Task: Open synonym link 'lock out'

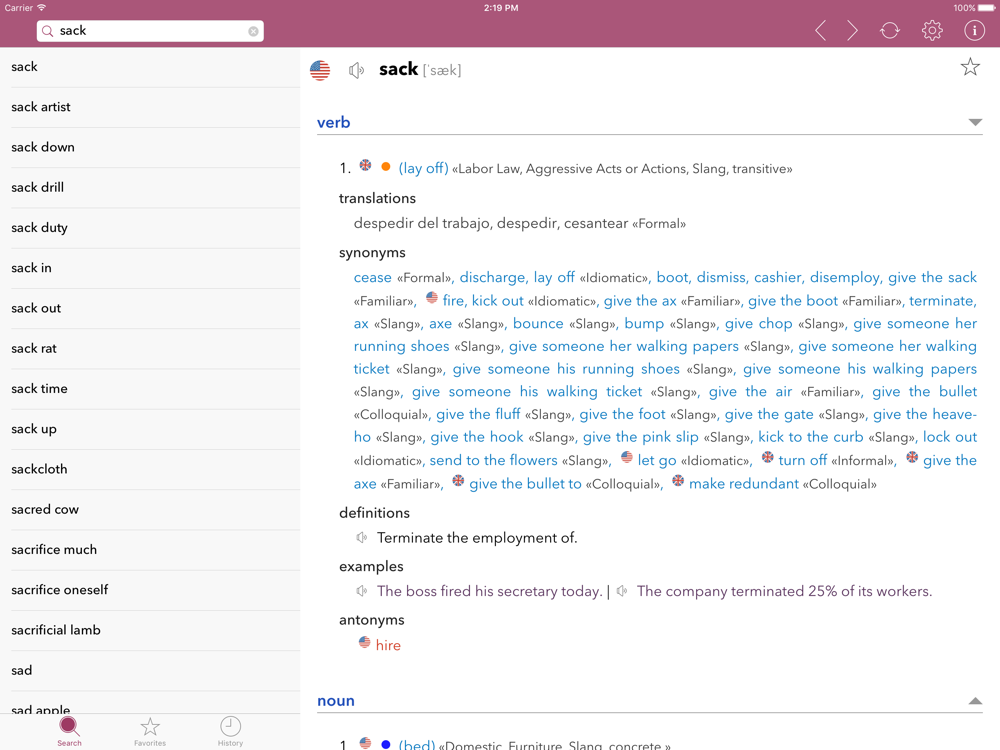Action: 950,437
